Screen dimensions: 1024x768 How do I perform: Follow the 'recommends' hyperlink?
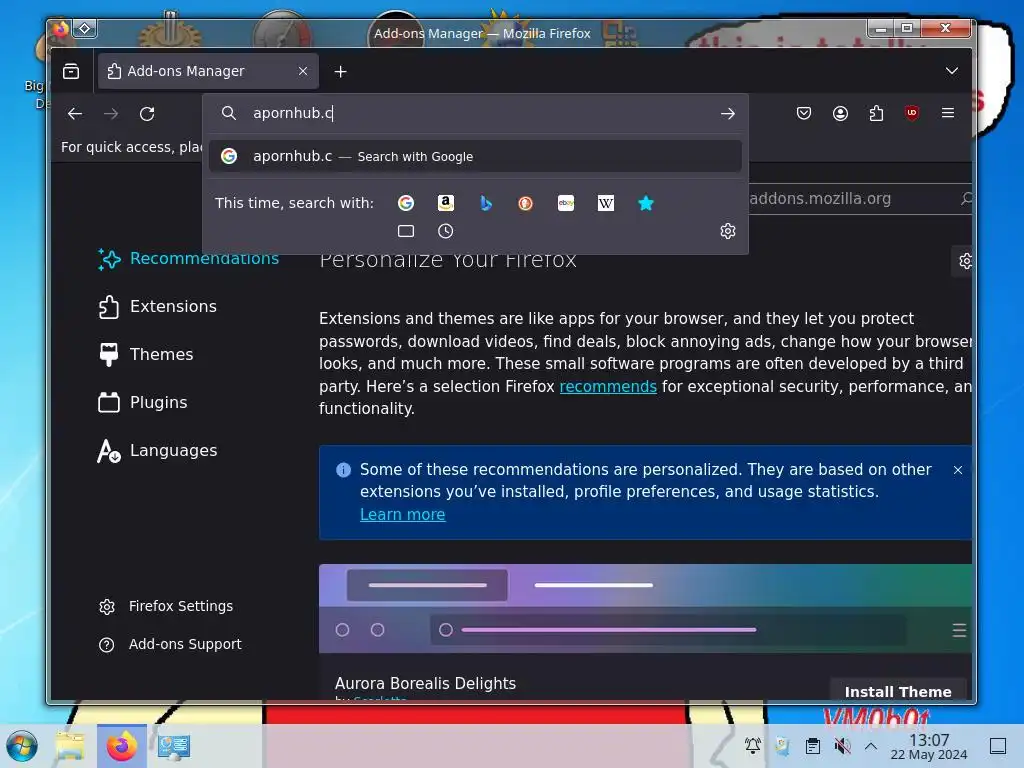[608, 387]
